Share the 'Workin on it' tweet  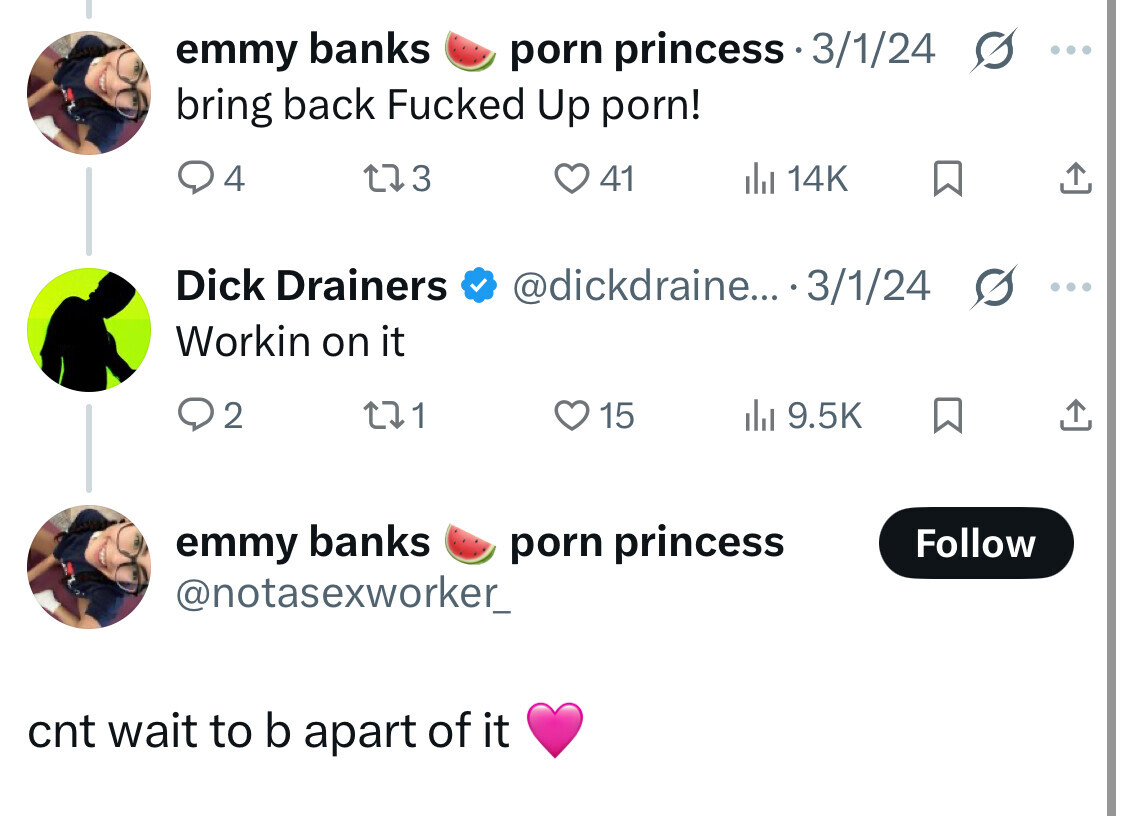1074,414
